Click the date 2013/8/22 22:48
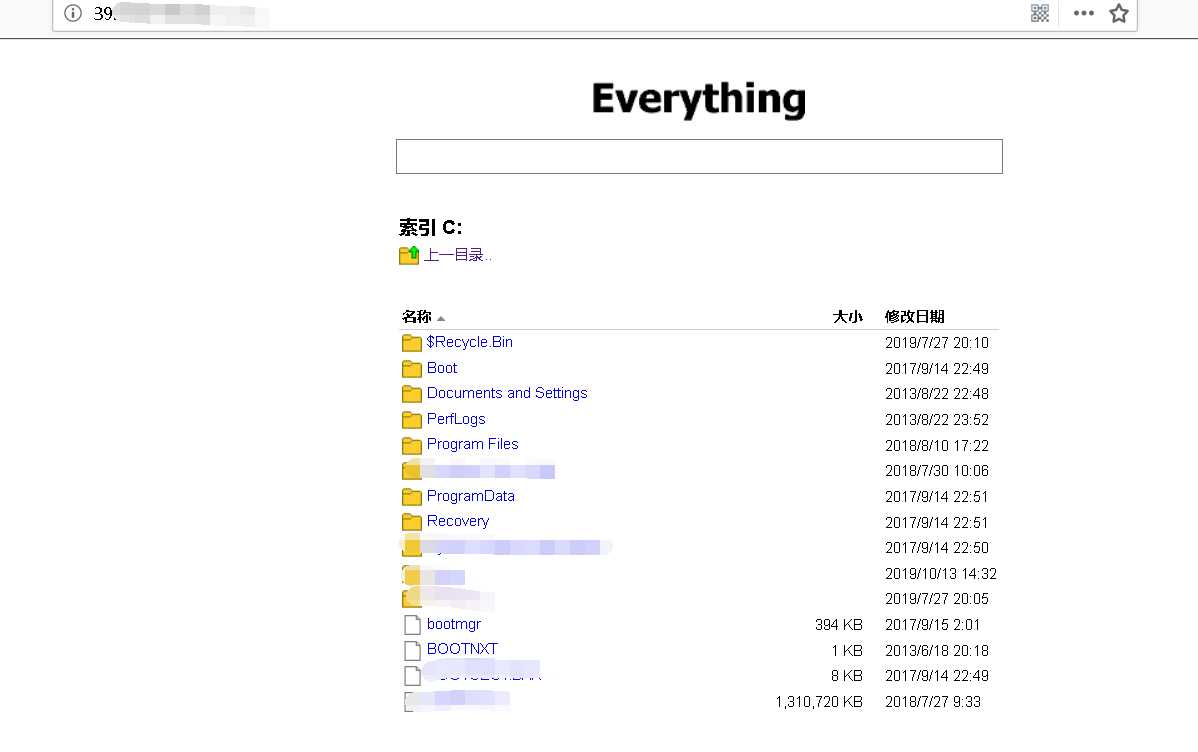 [937, 394]
